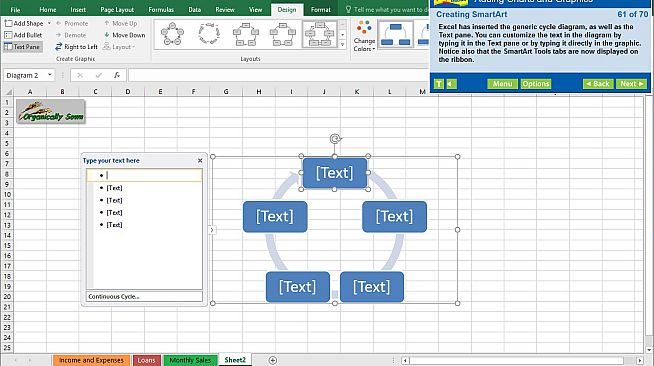Select column header E

[x=160, y=91]
